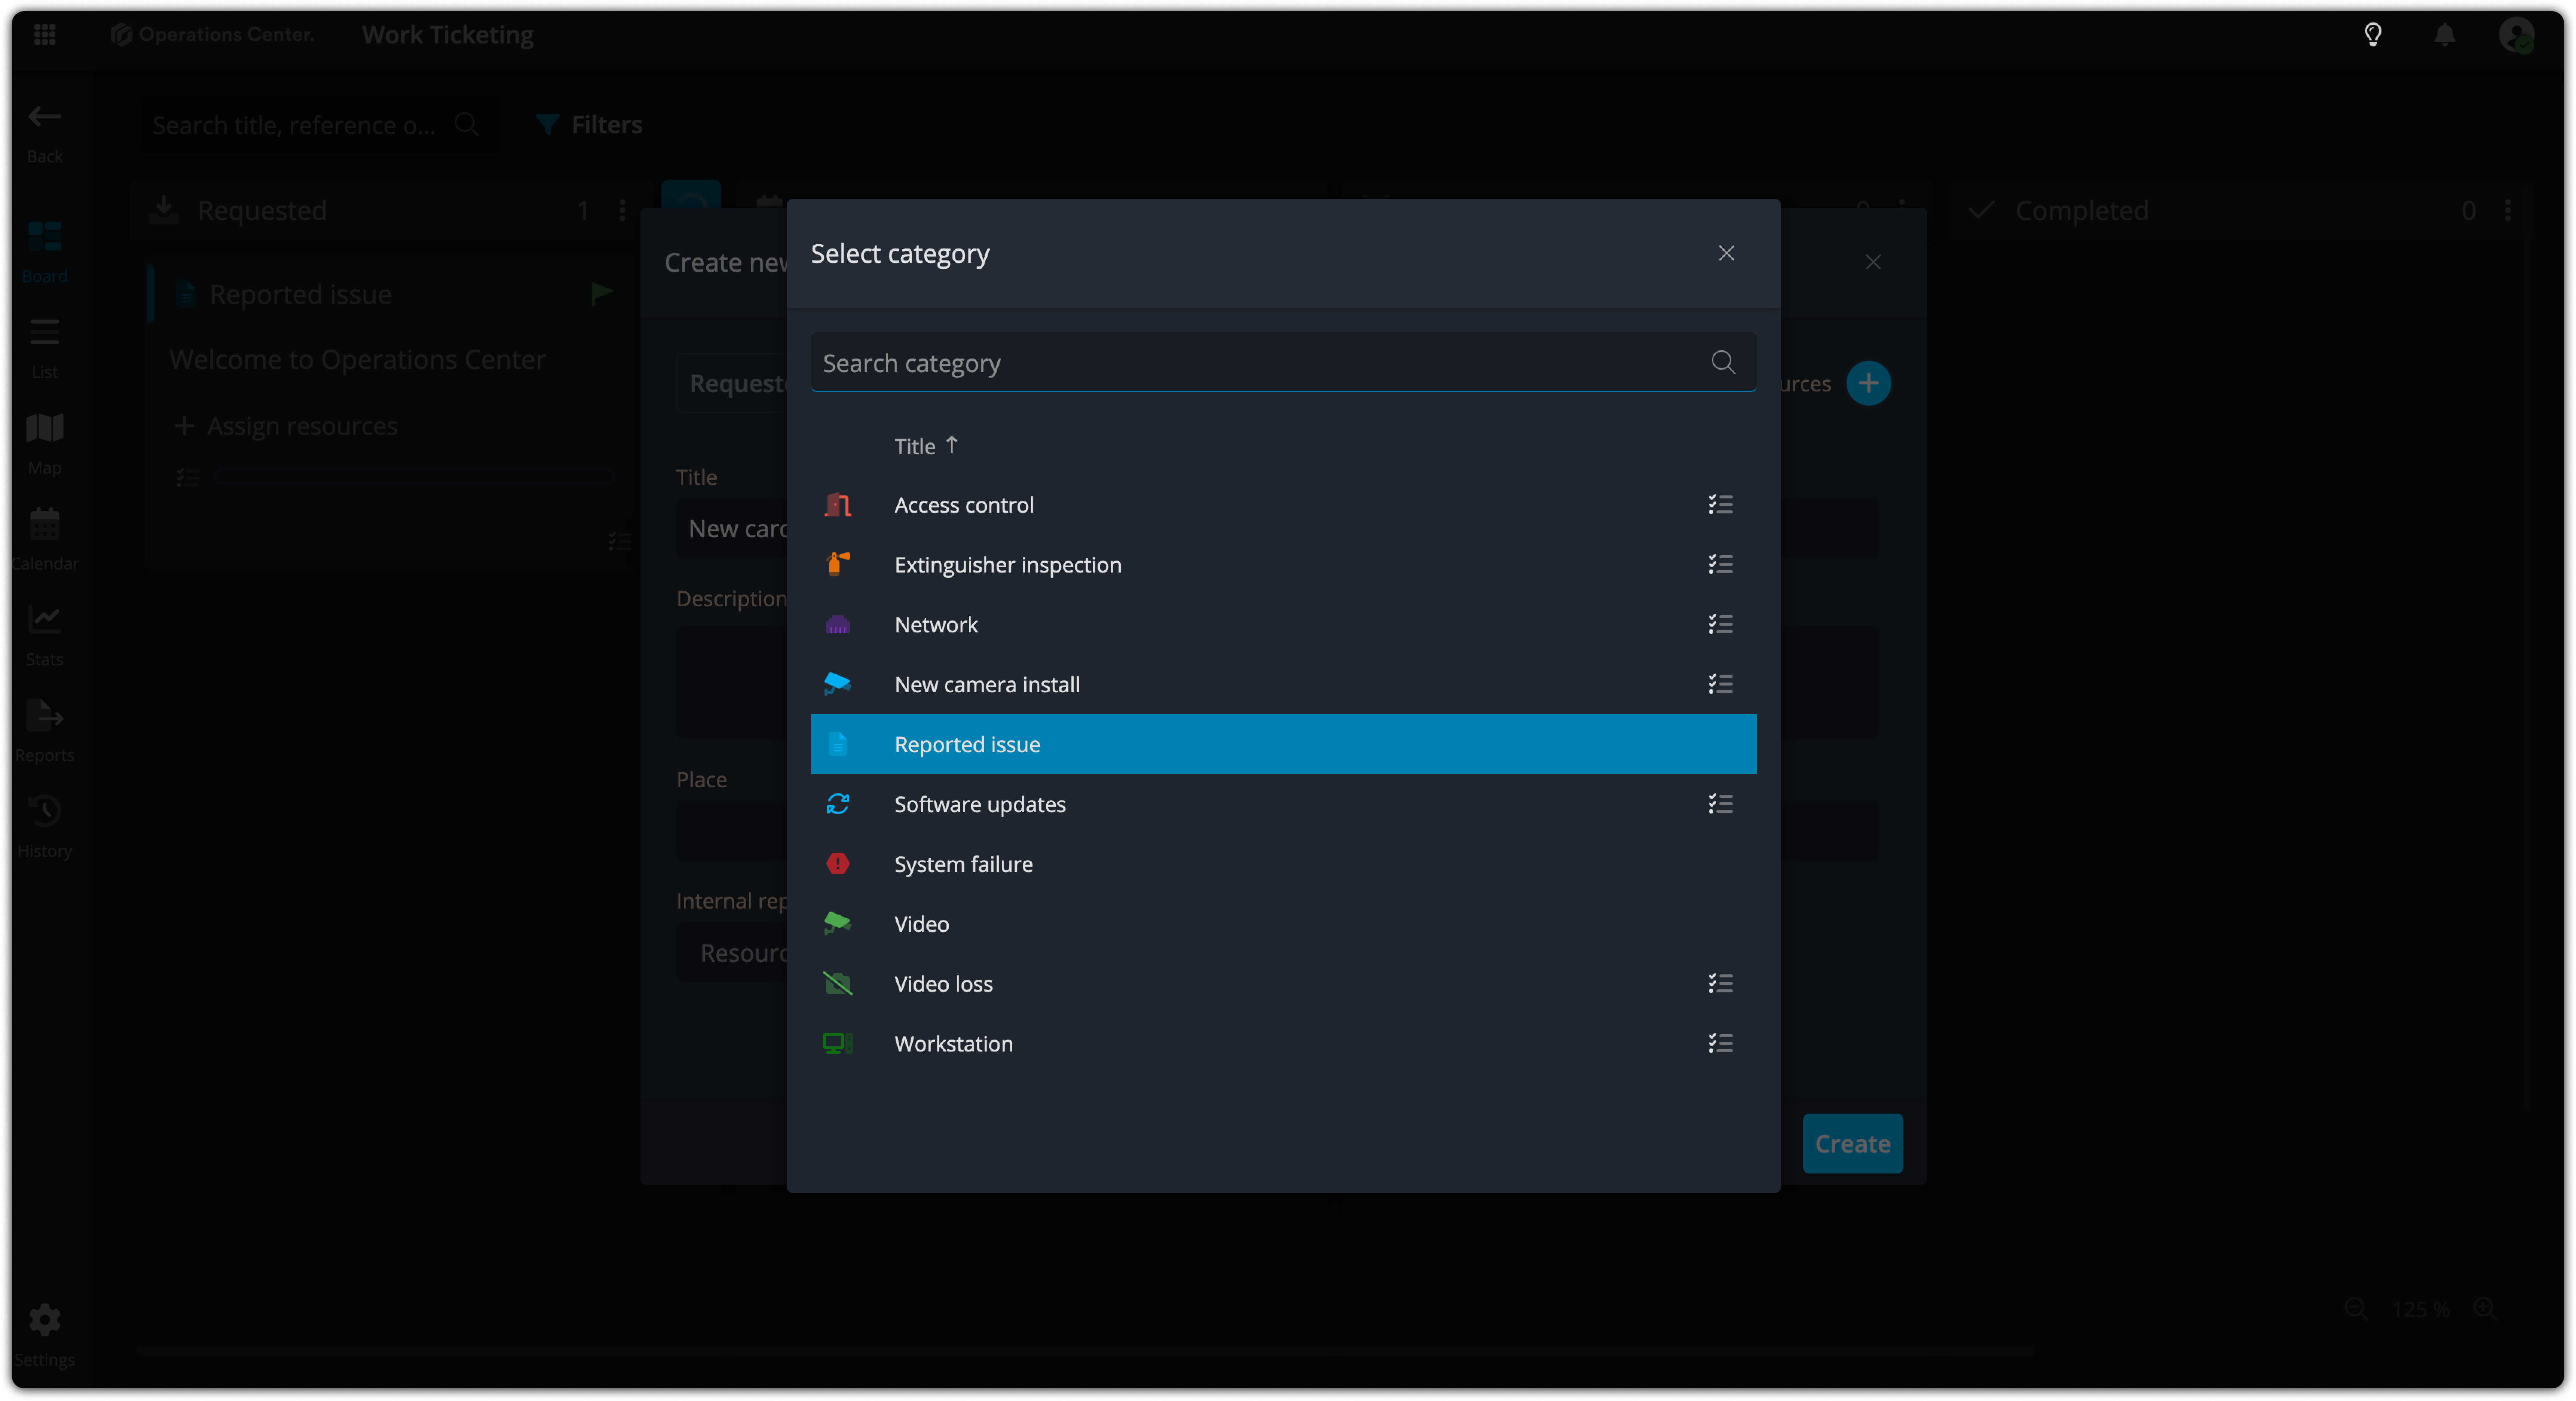
Task: Click zoom out magnifier near 125 %
Action: coord(2356,1309)
